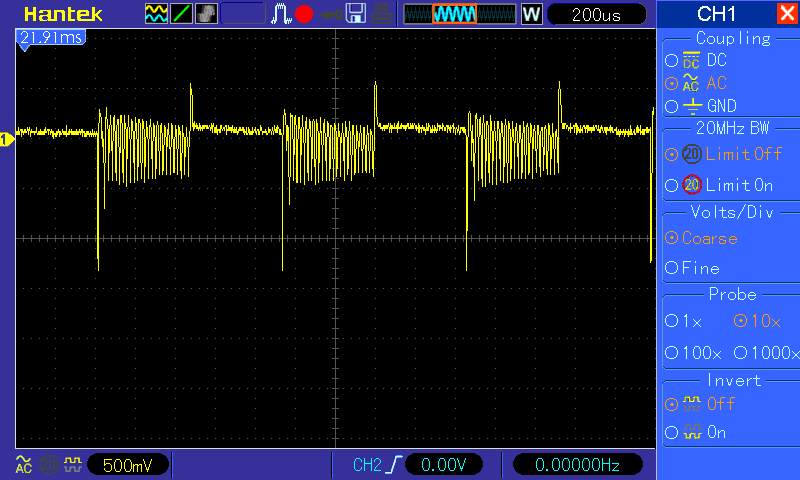Click the red record/stop indicator
The image size is (800, 480).
coord(304,14)
